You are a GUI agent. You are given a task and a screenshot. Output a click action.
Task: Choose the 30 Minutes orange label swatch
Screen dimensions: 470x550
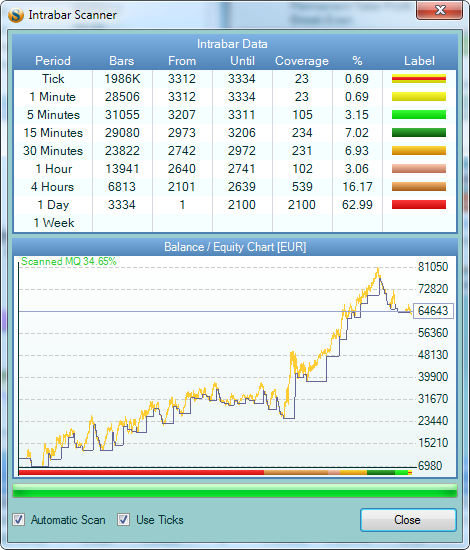point(419,150)
